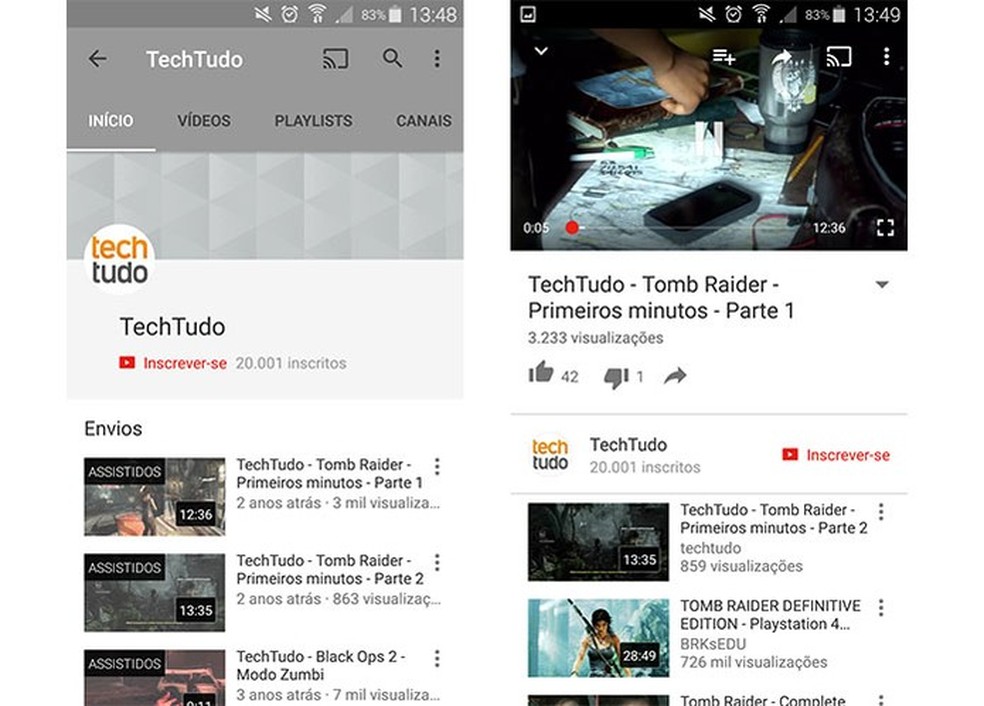Screen dimensions: 984x706
Task: Play Envios thumbnail with 13:35 duration
Action: click(x=154, y=592)
